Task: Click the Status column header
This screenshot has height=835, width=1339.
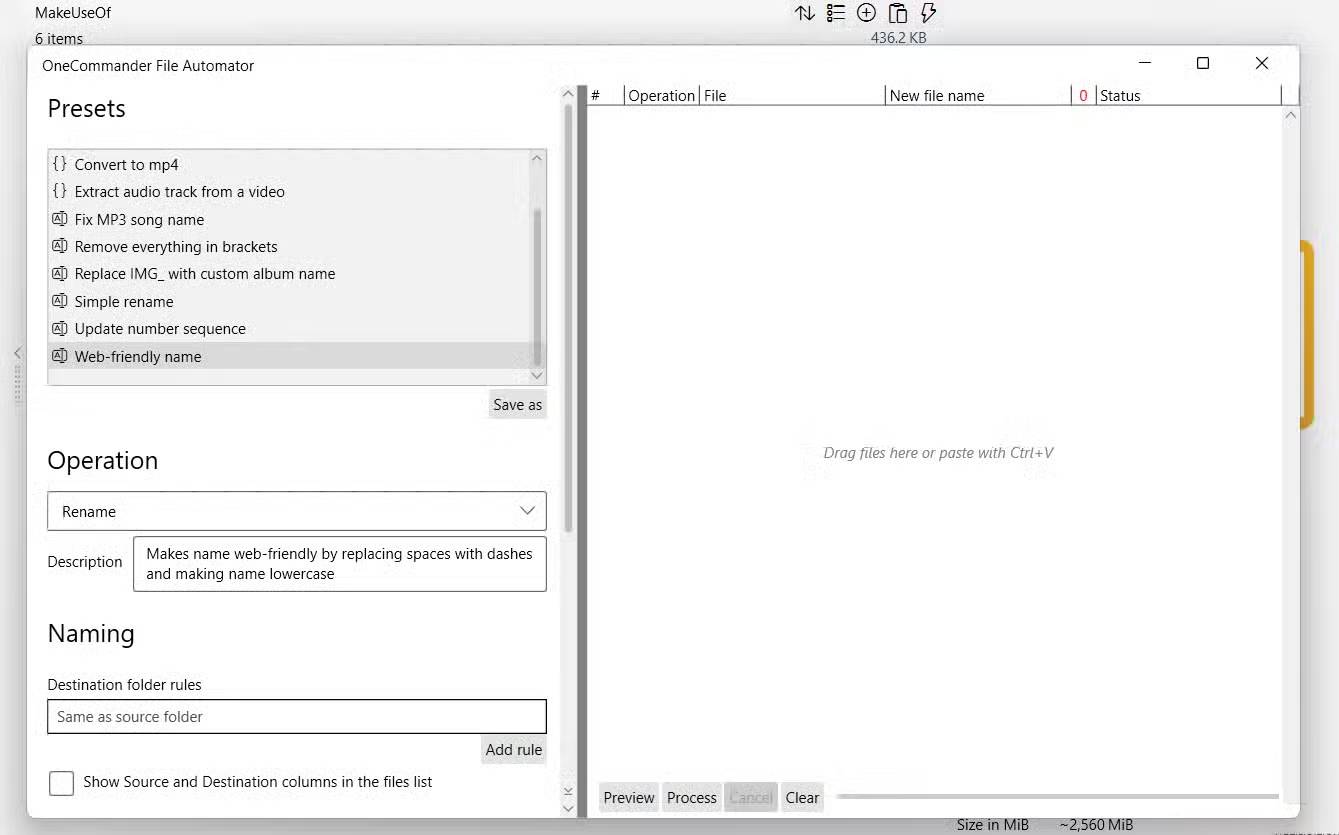Action: 1188,95
